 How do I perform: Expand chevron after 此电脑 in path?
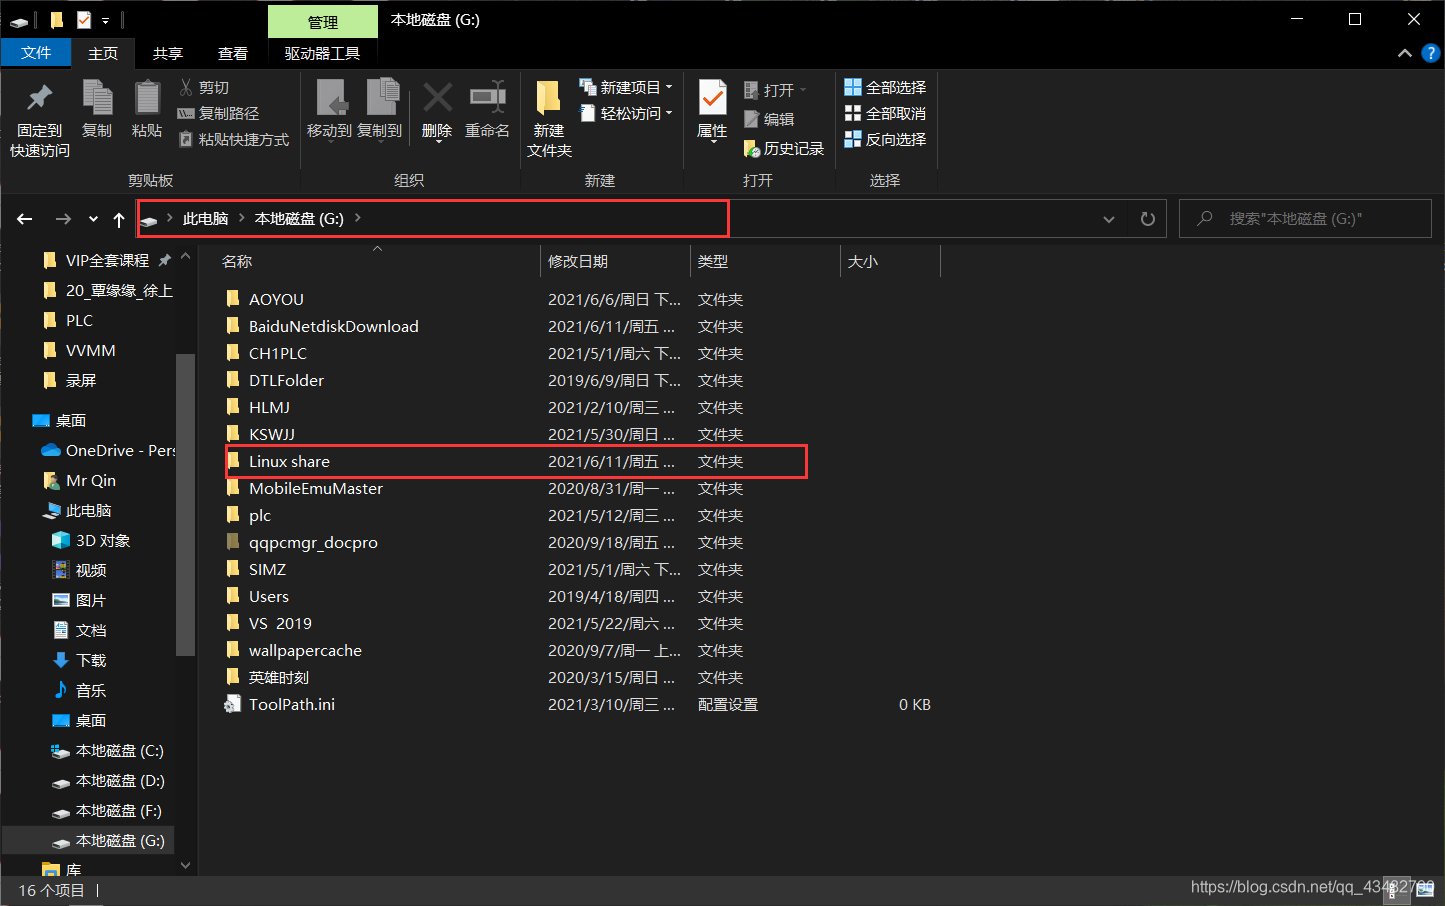[x=242, y=218]
